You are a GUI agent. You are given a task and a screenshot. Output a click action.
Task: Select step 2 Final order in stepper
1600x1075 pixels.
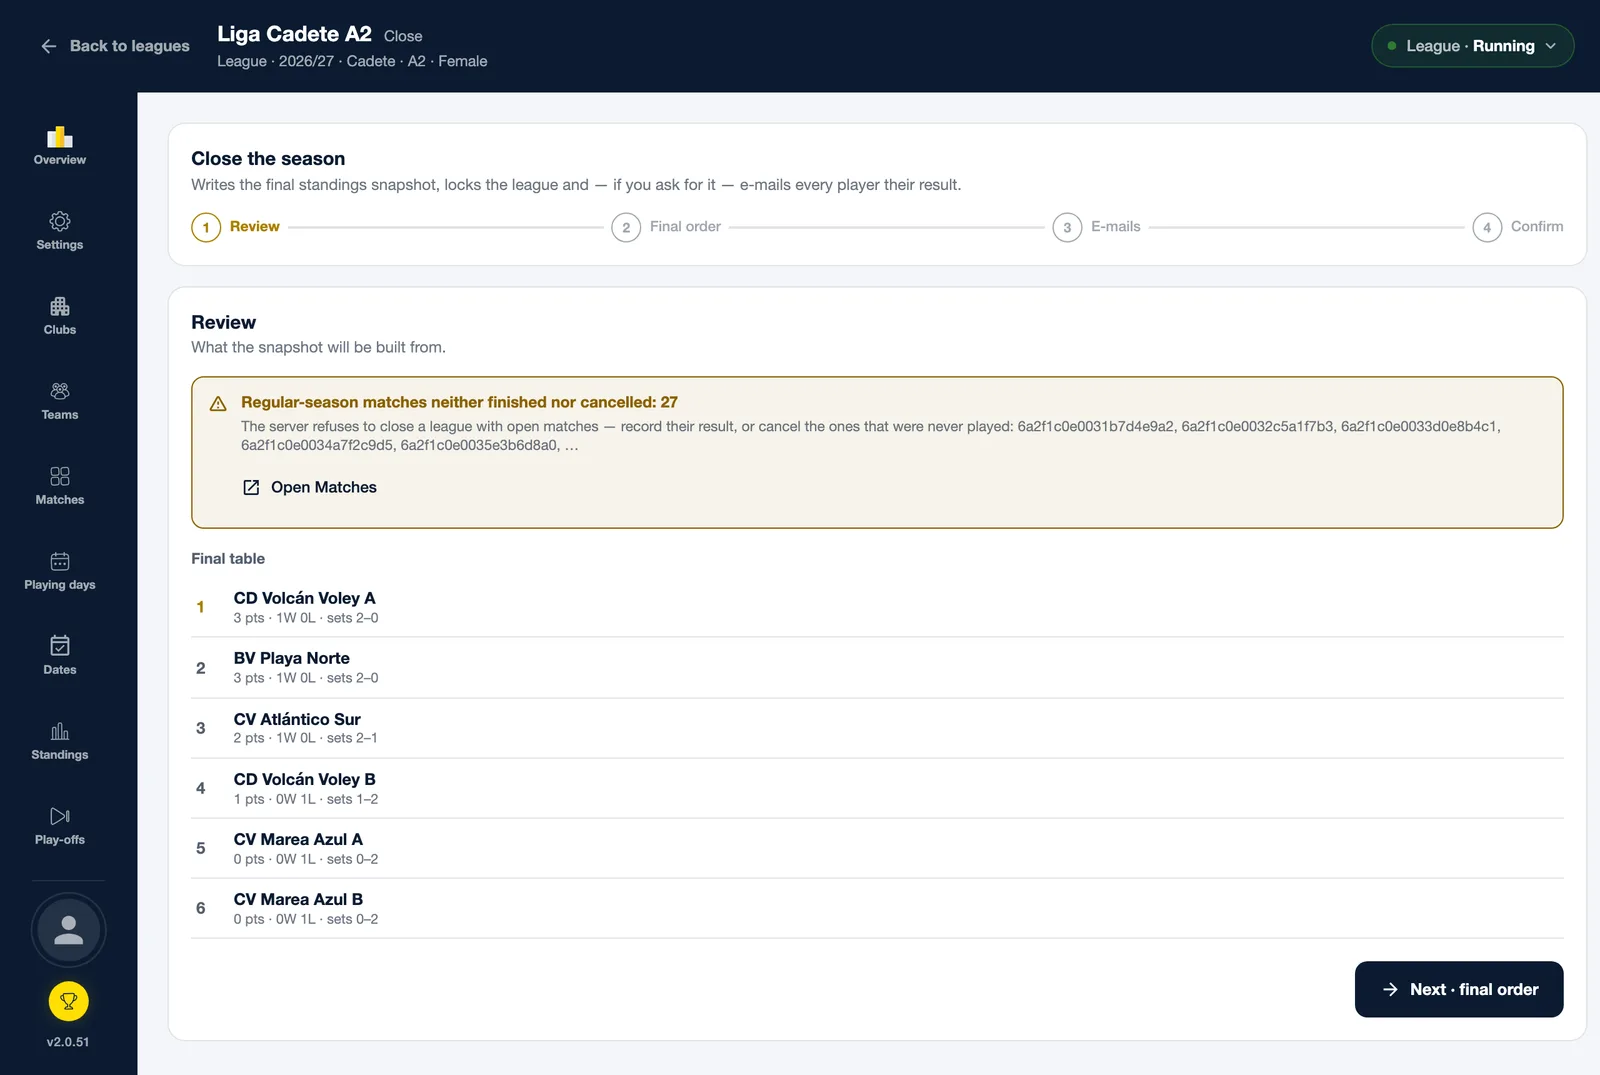[x=666, y=227]
